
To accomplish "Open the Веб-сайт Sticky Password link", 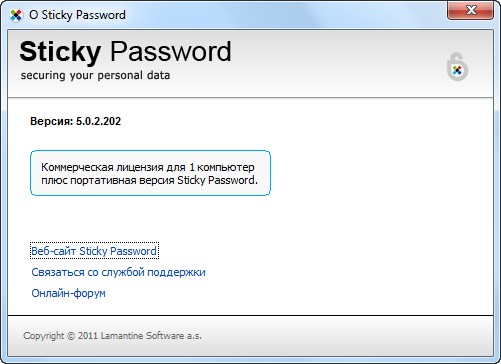I will click(x=94, y=251).
